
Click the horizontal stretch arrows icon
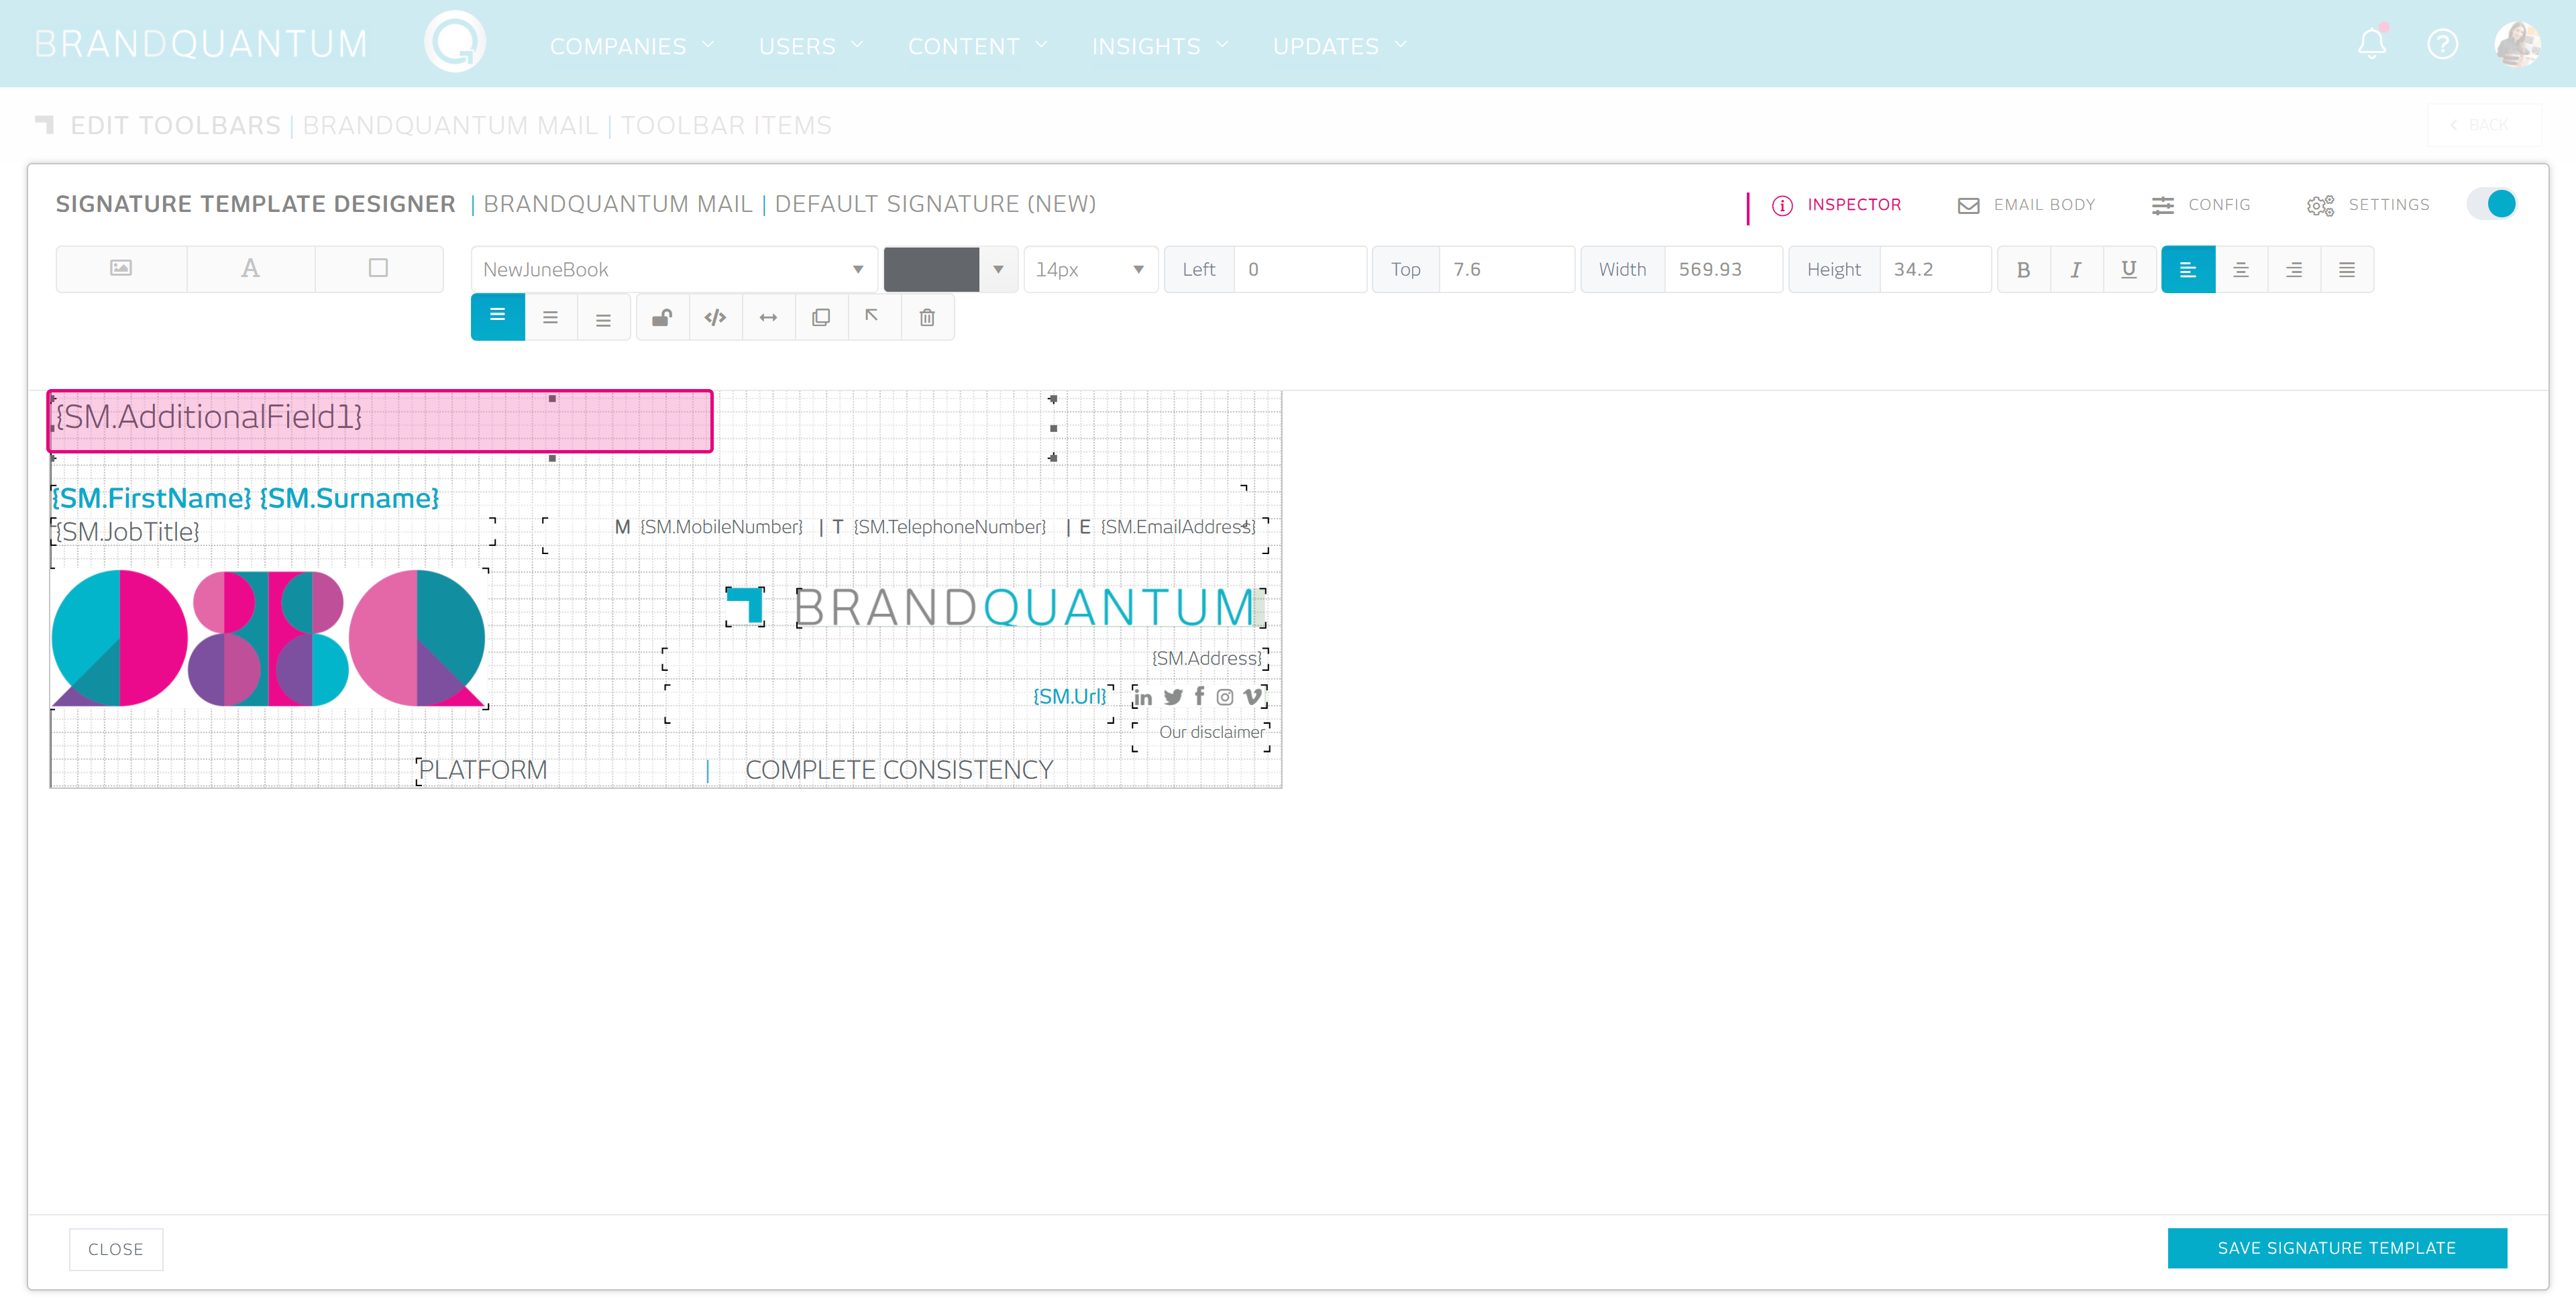click(768, 317)
